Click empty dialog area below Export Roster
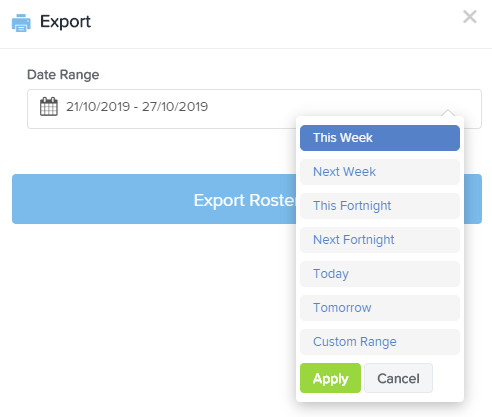Viewport: 492px width, 417px height. (x=147, y=317)
